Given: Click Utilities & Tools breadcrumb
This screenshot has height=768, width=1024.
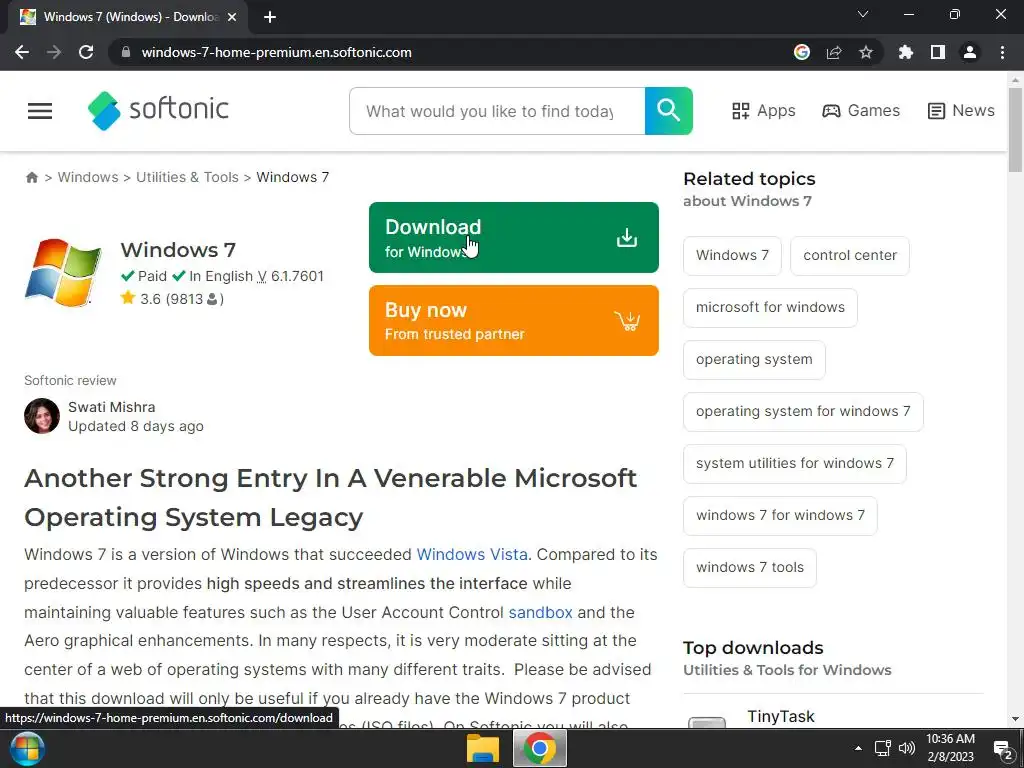Looking at the screenshot, I should tap(187, 178).
